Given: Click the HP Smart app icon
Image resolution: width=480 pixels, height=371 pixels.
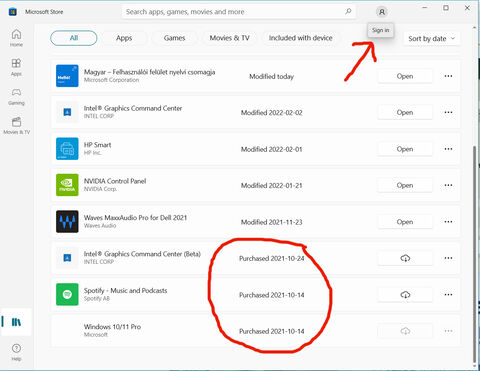Looking at the screenshot, I should point(67,149).
